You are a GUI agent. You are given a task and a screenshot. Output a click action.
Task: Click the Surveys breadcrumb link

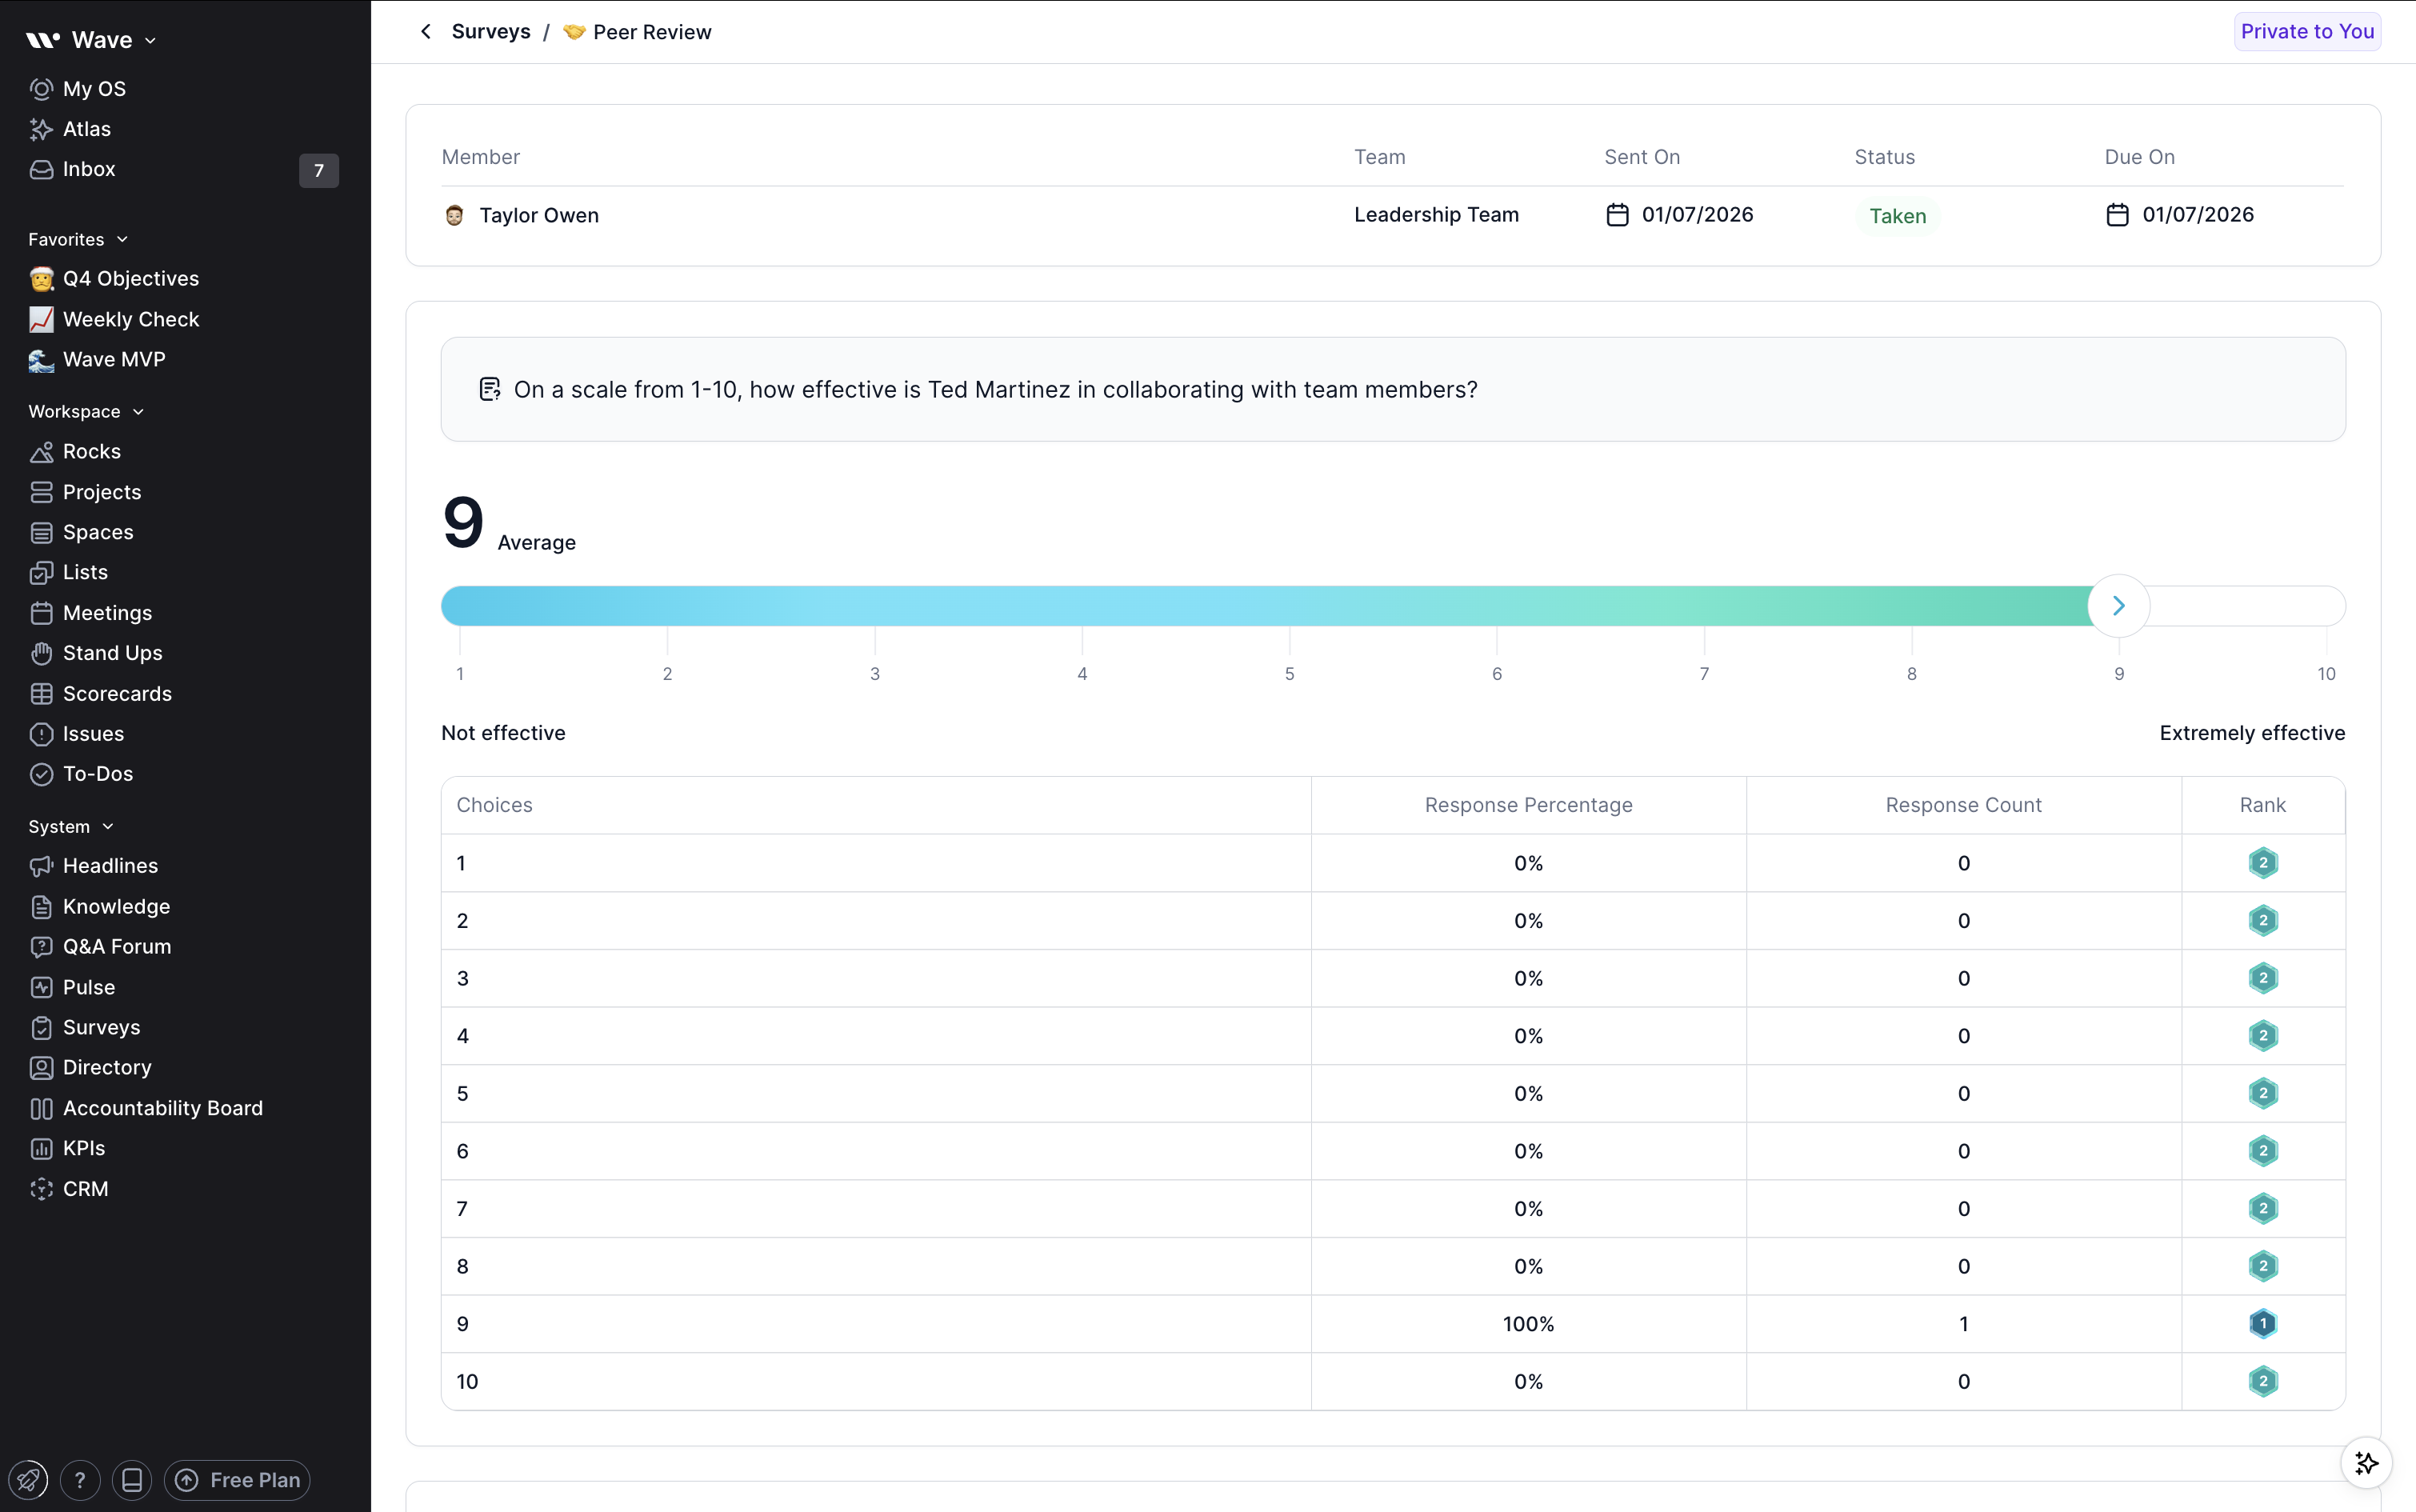(490, 32)
